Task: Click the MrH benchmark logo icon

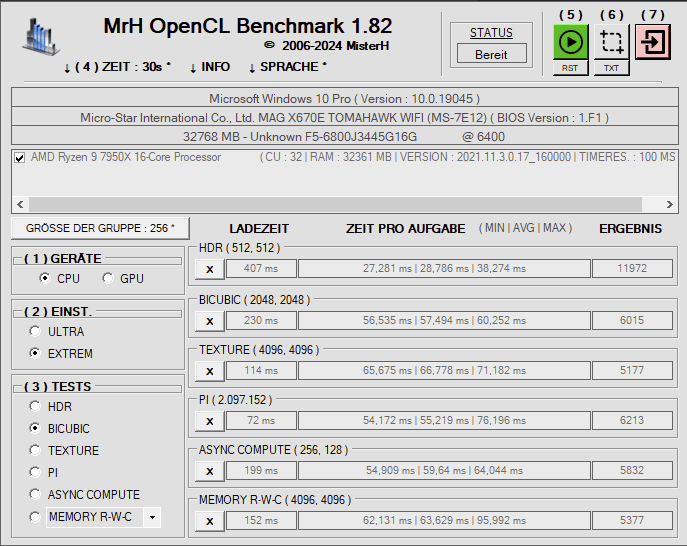Action: (41, 37)
